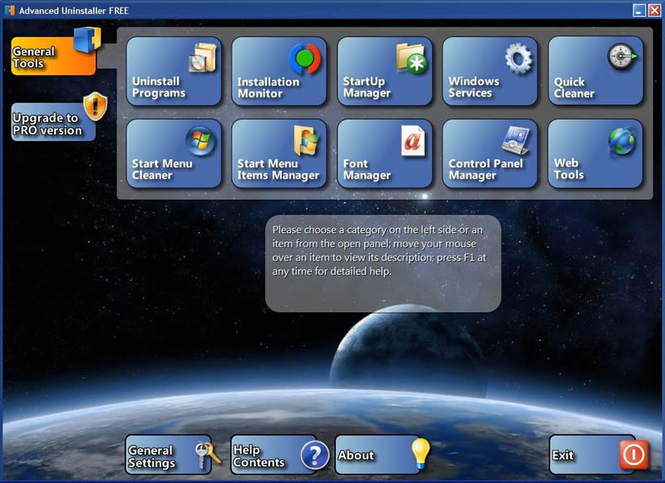Click the Start Menu Cleaner Windows orb icon
This screenshot has width=665, height=483.
[x=200, y=141]
